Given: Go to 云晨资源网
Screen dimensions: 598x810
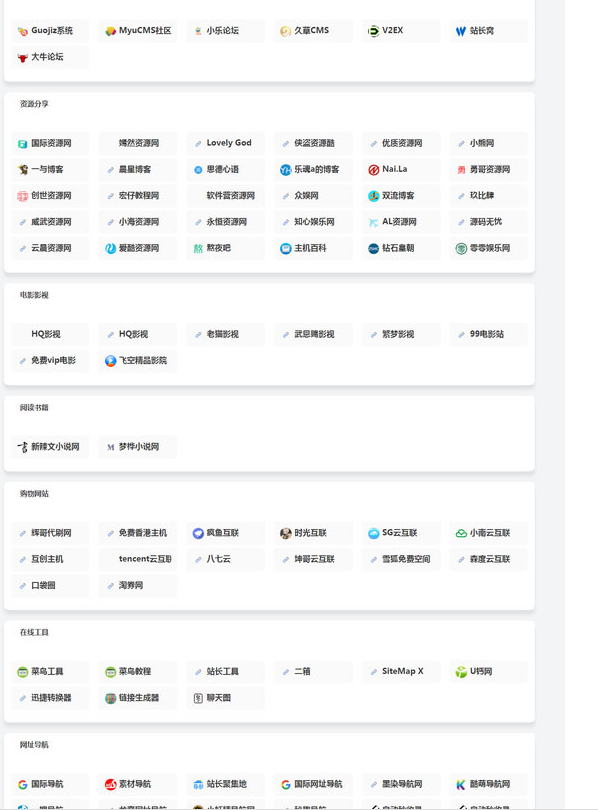Looking at the screenshot, I should point(51,248).
